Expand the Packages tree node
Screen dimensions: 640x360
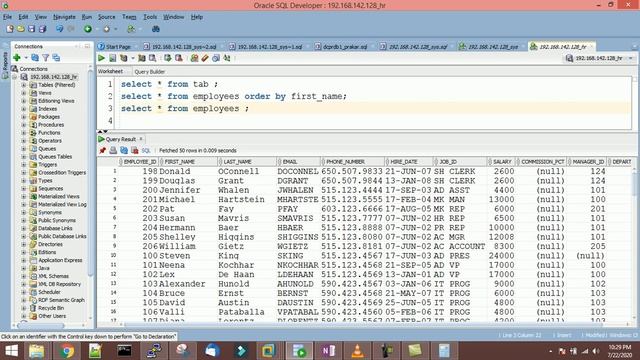coord(24,117)
